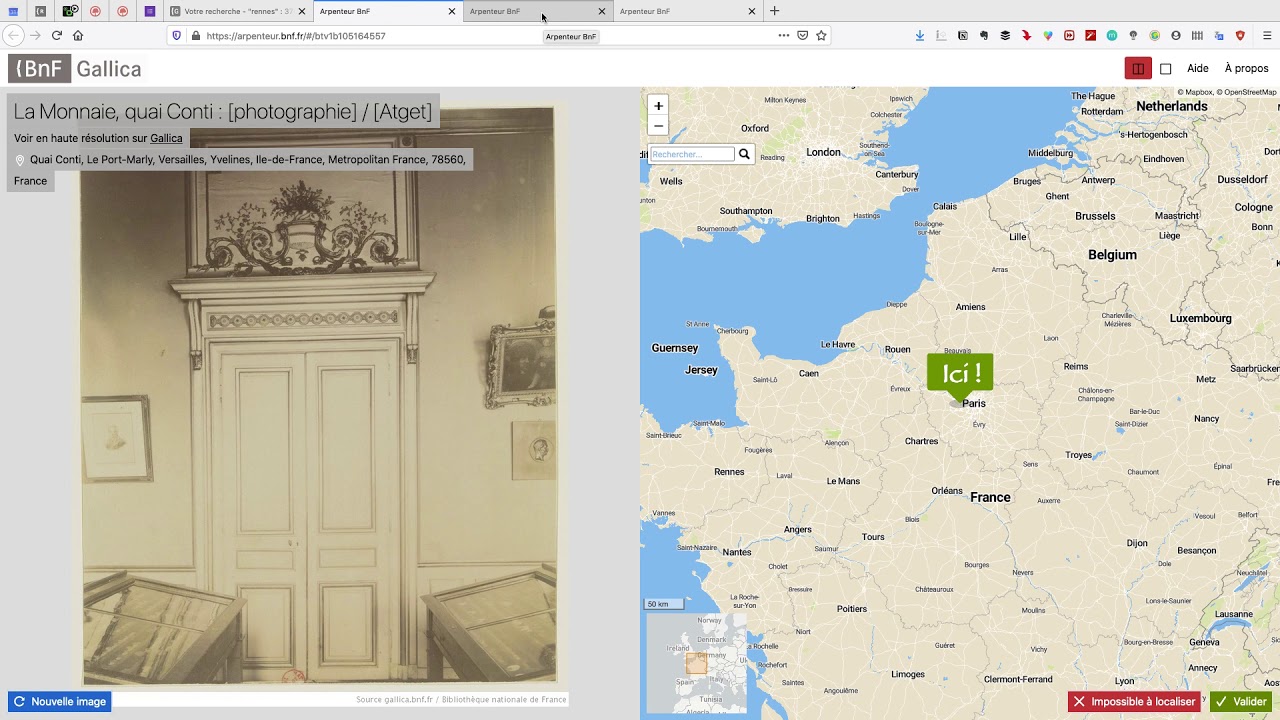Click the map zoom in plus button
Viewport: 1280px width, 720px height.
pos(658,106)
